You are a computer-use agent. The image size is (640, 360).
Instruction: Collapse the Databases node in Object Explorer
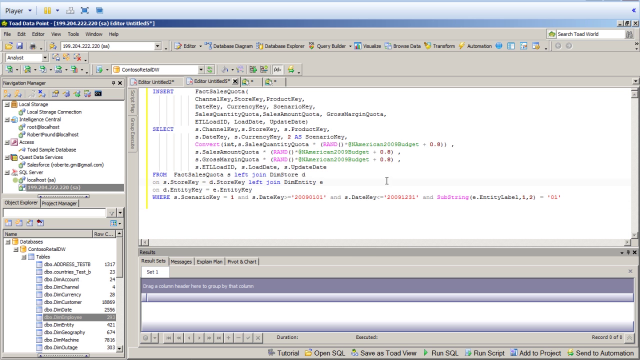(x=8, y=242)
